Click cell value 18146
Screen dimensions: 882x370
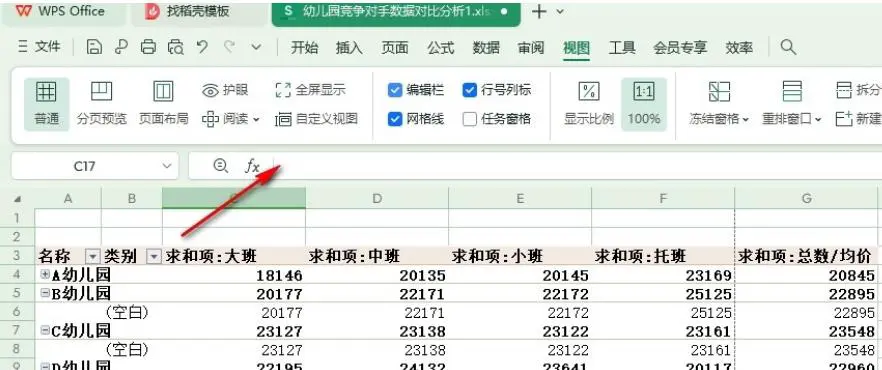pos(234,274)
